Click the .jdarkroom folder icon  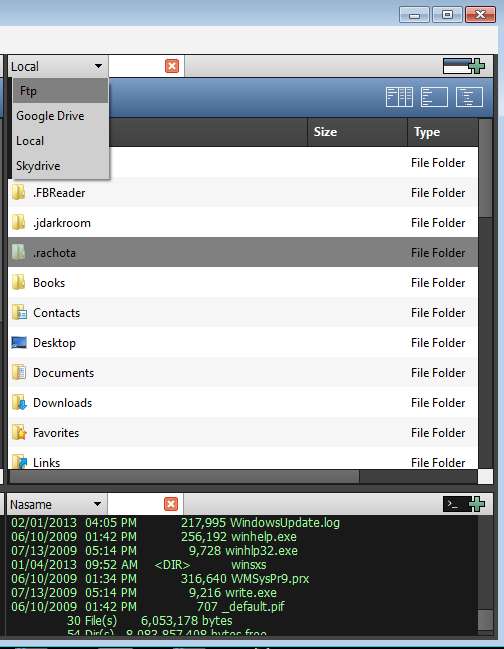19,223
